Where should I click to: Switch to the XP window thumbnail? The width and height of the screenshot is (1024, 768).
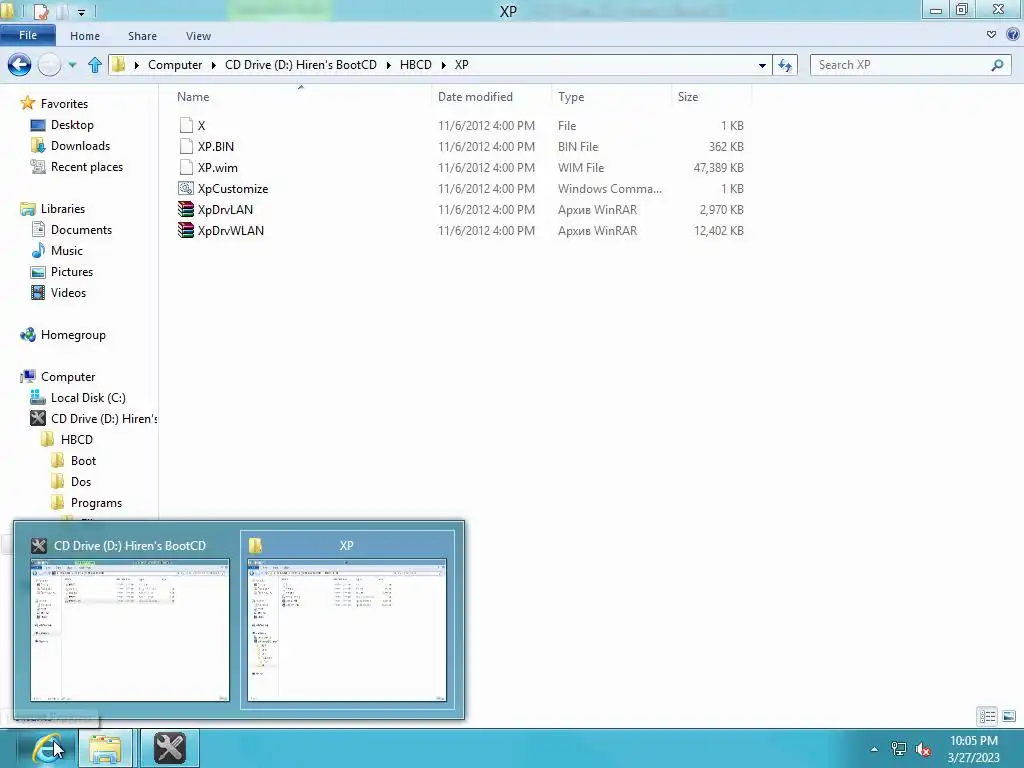347,619
